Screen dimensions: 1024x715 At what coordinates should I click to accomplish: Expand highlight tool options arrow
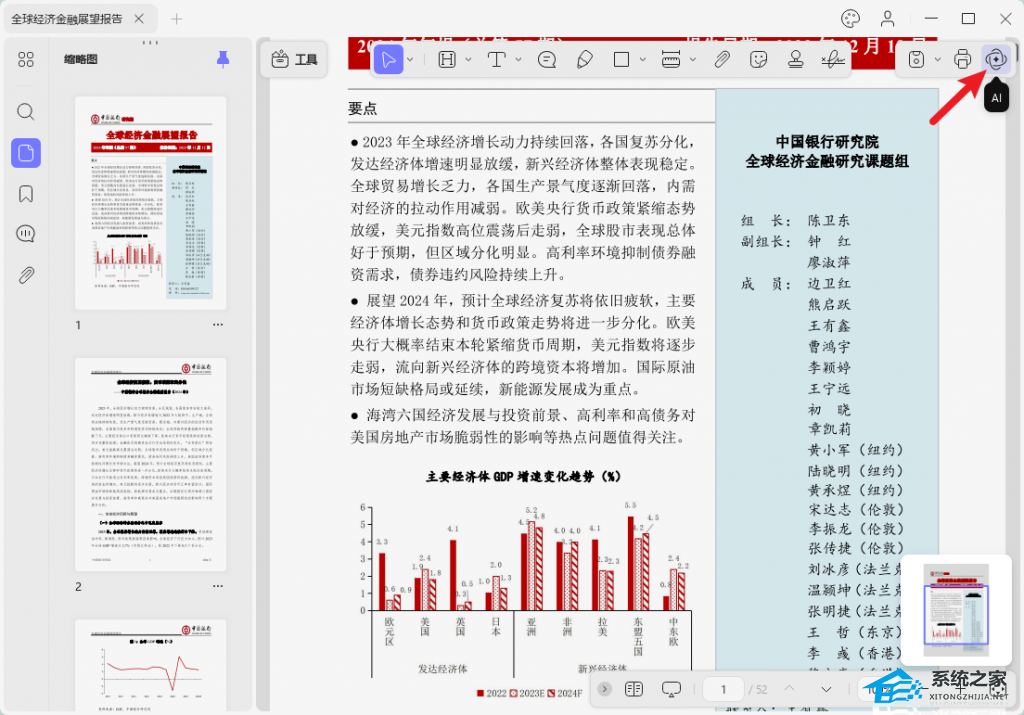(468, 60)
